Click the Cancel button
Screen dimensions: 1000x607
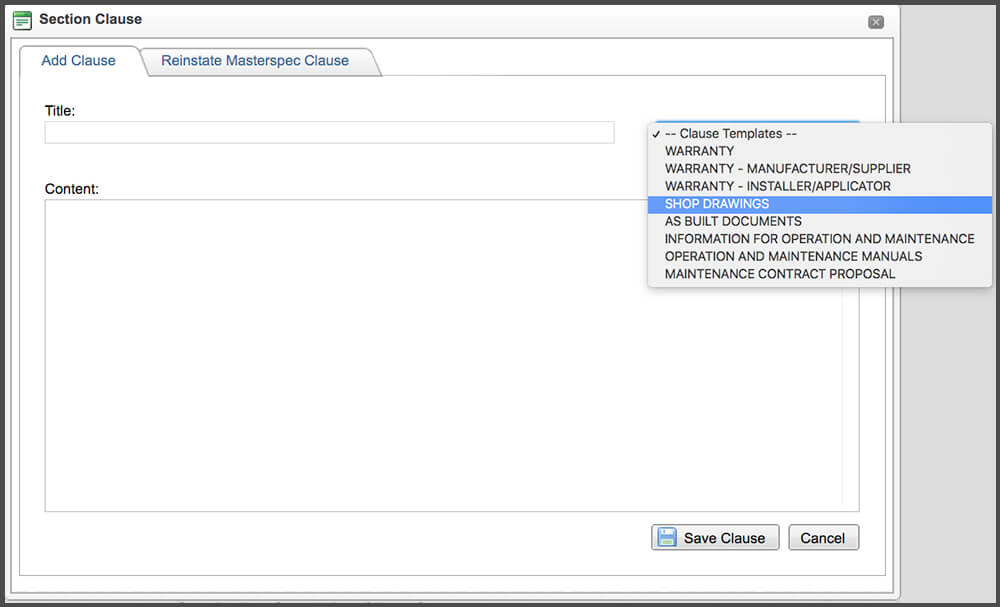point(823,537)
